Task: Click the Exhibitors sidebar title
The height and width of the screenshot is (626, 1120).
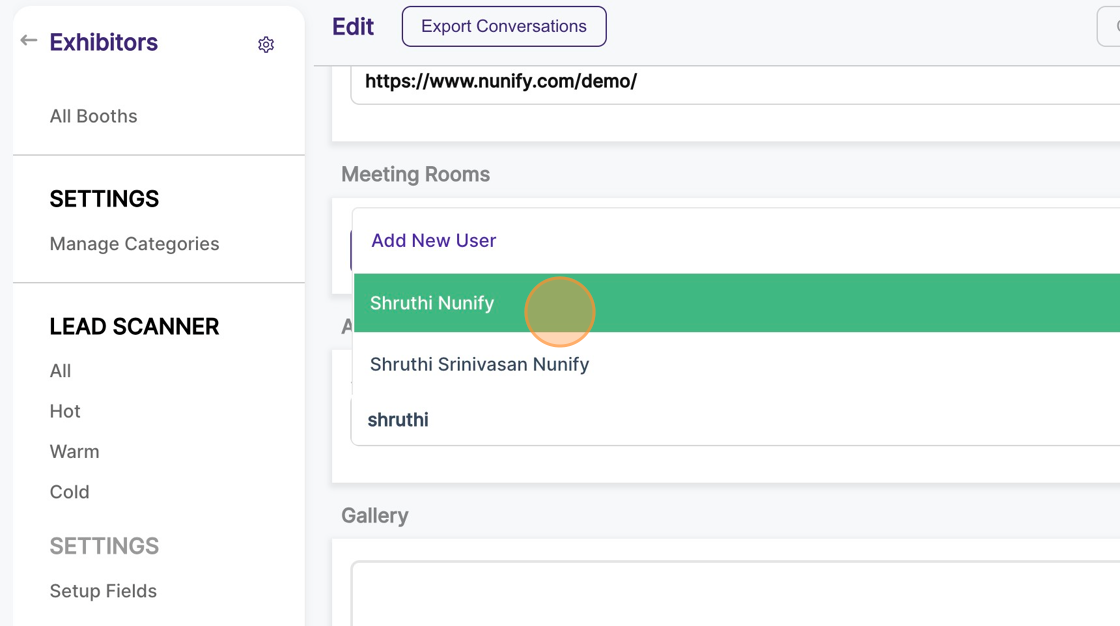Action: (104, 42)
